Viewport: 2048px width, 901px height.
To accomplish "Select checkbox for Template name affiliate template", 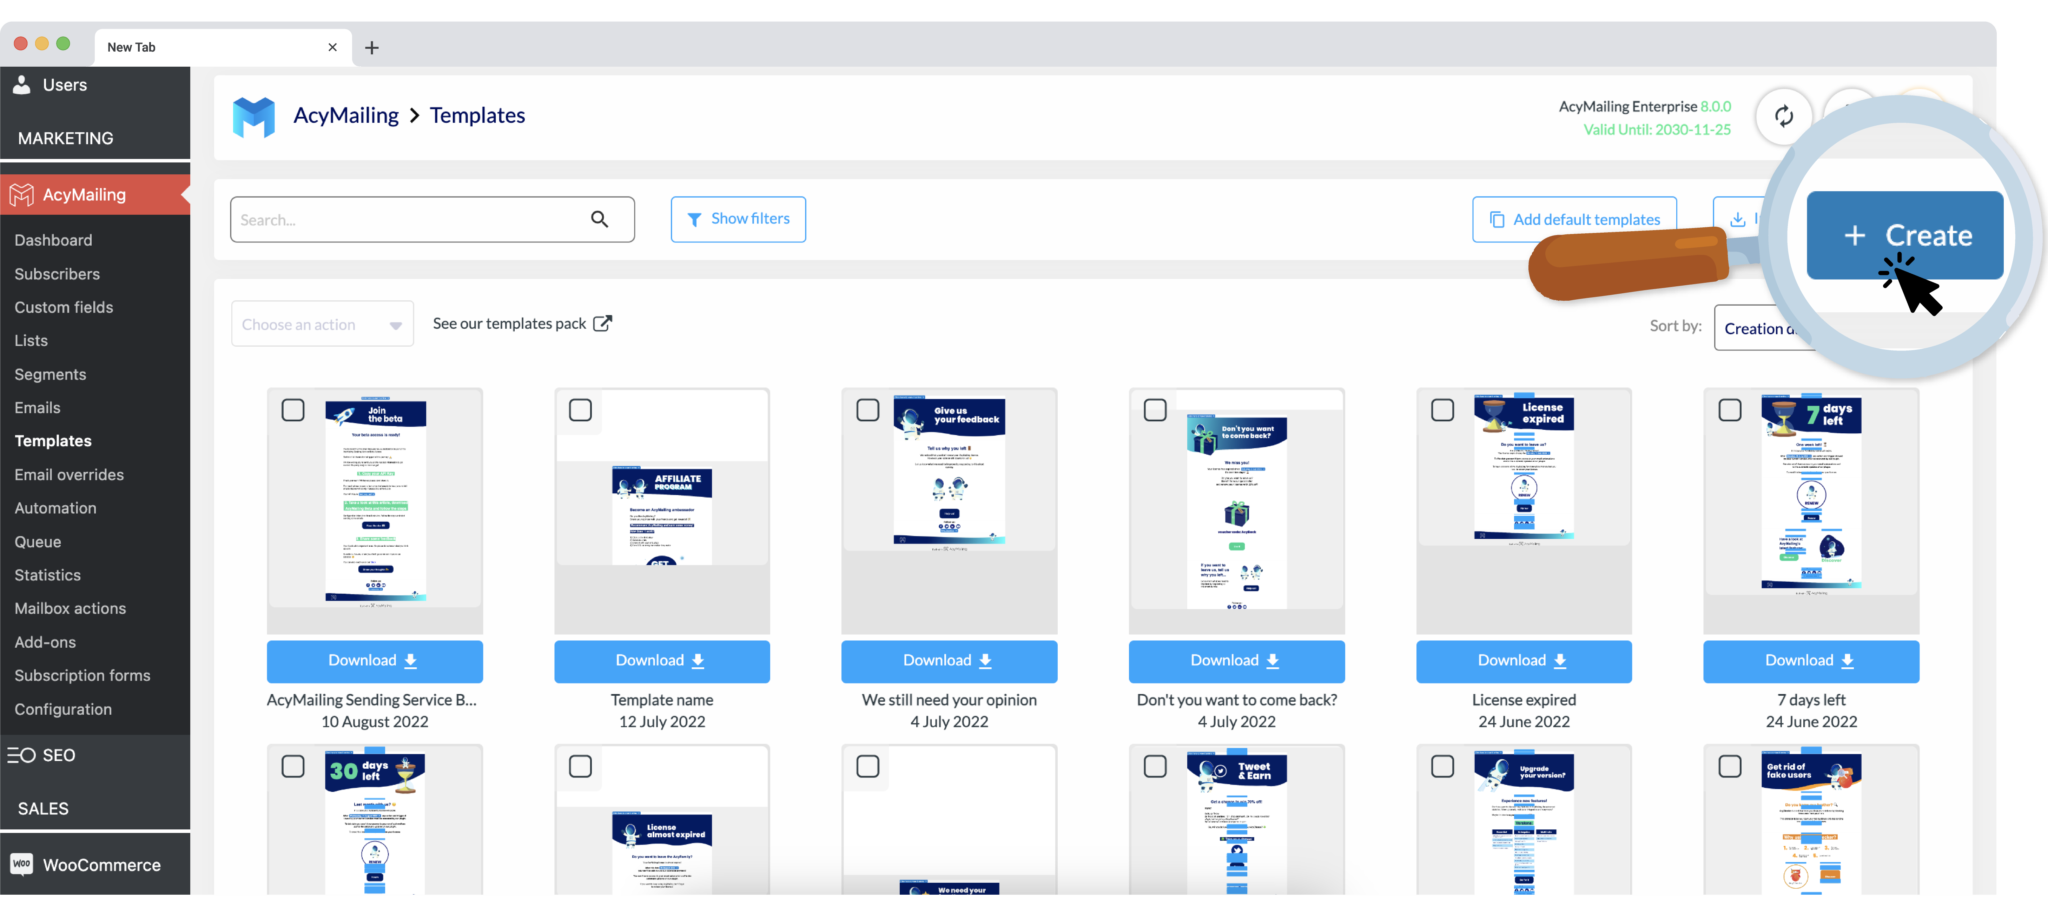I will pos(580,410).
